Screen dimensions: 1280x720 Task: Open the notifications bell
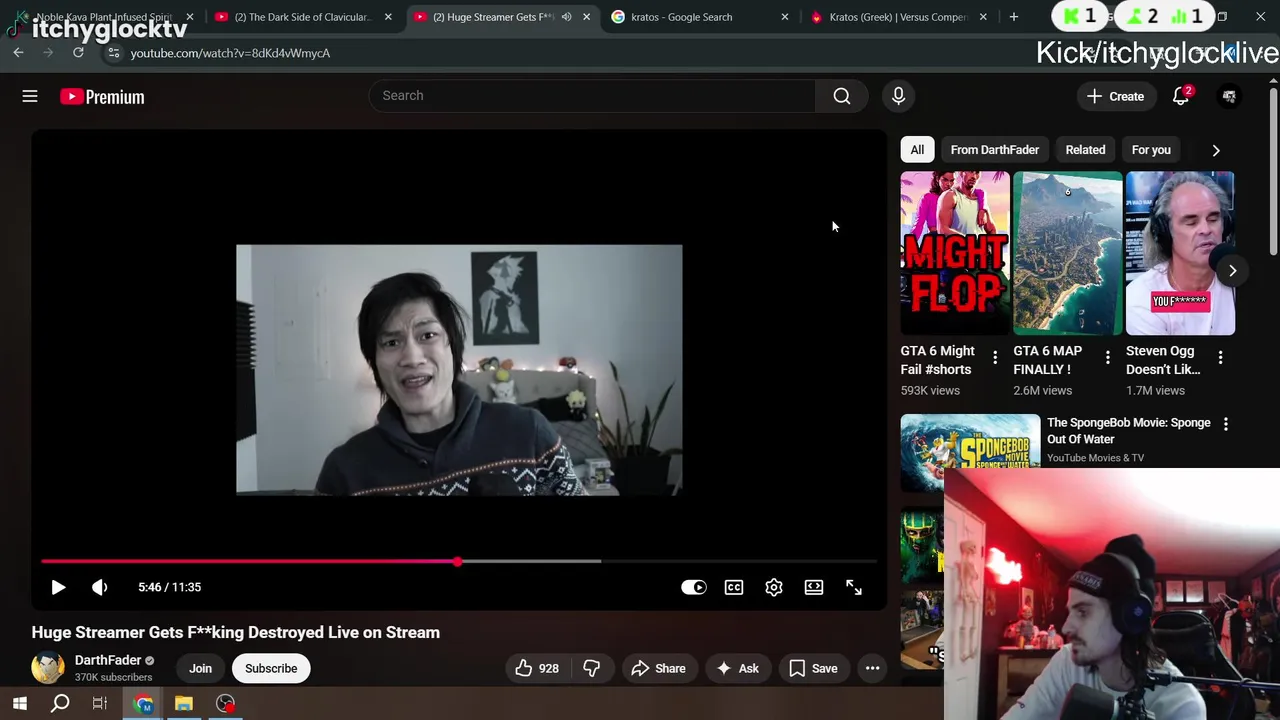coord(1181,96)
